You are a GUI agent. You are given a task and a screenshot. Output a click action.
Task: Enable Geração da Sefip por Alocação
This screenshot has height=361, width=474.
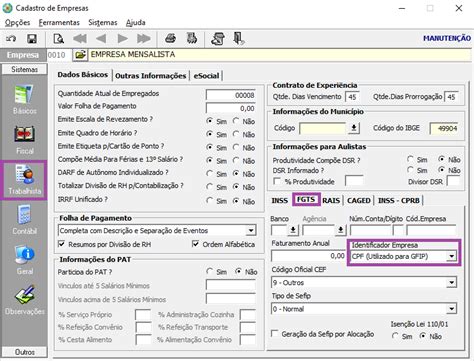tap(275, 333)
